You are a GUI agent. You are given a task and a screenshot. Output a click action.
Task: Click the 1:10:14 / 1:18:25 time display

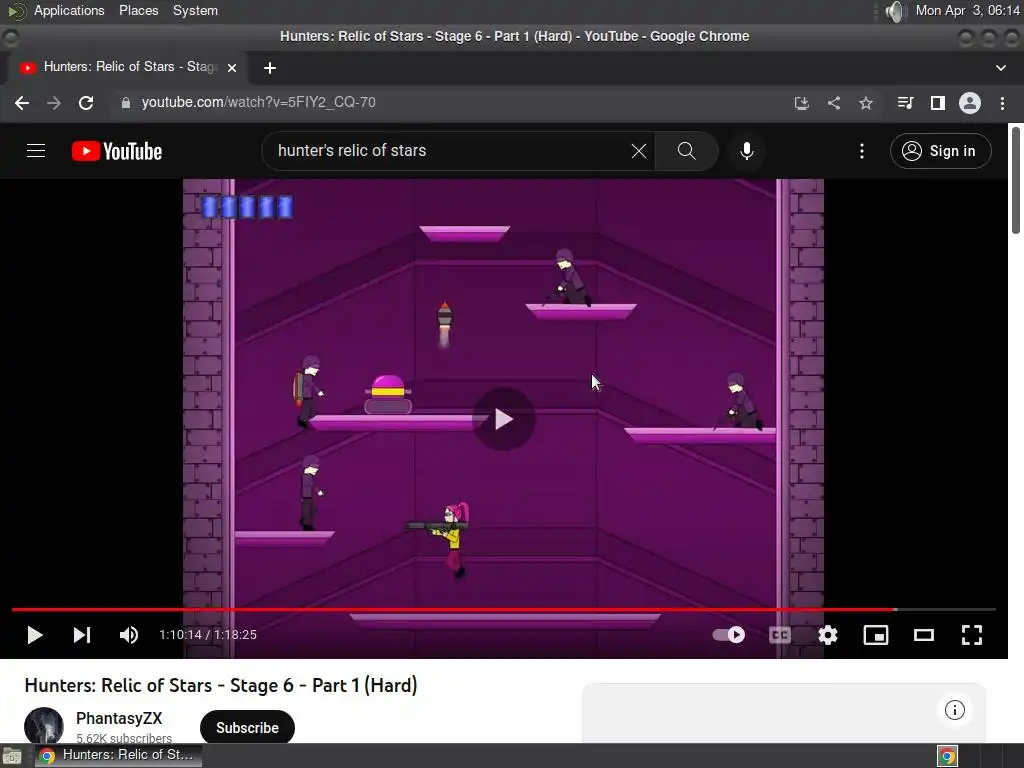tap(208, 635)
